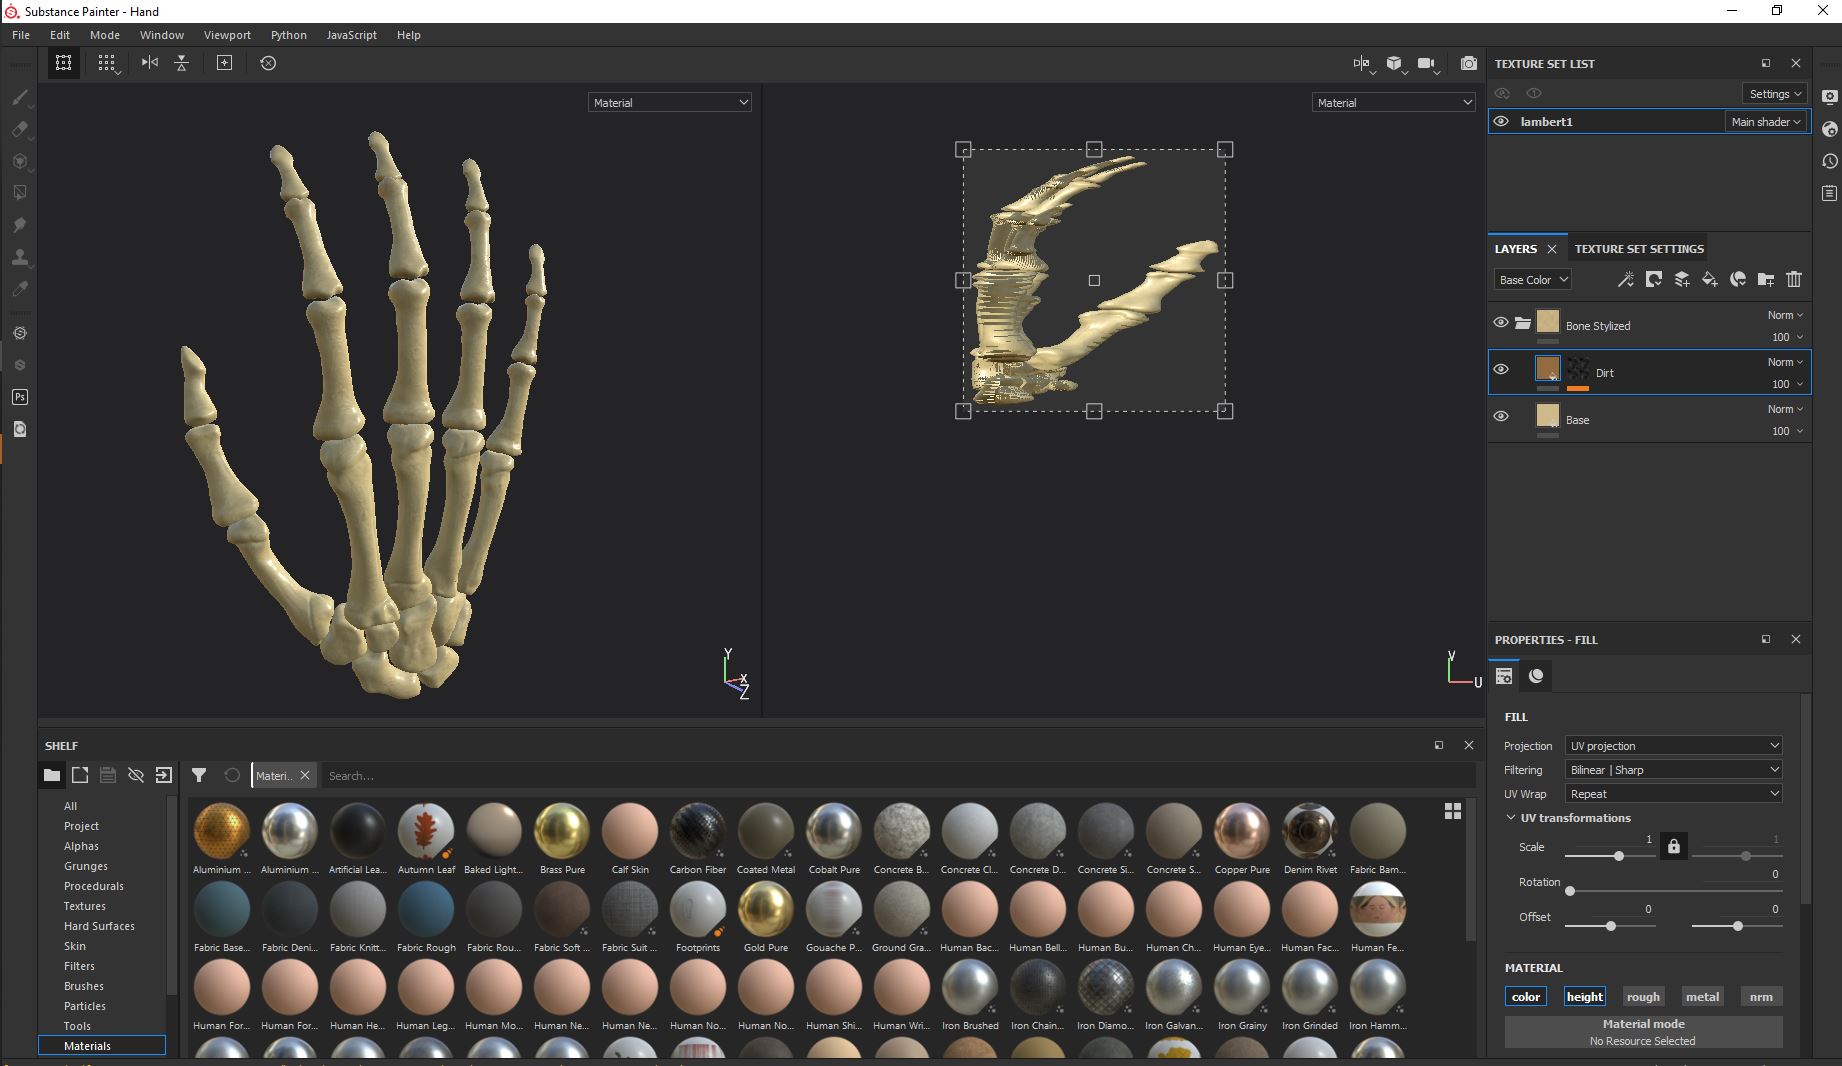
Task: Hide the Bone Stylized folder layer
Action: click(x=1501, y=323)
